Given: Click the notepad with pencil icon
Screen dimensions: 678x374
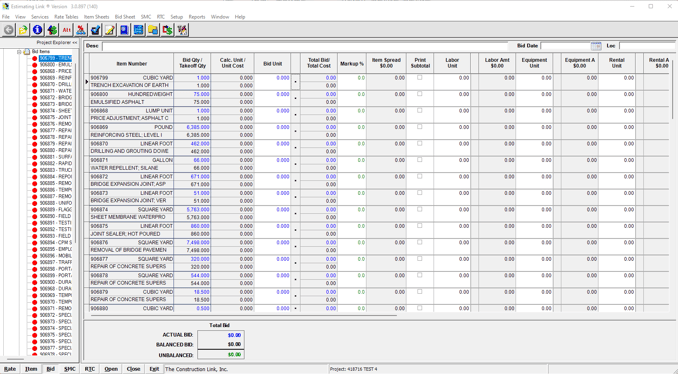Looking at the screenshot, I should coord(110,30).
